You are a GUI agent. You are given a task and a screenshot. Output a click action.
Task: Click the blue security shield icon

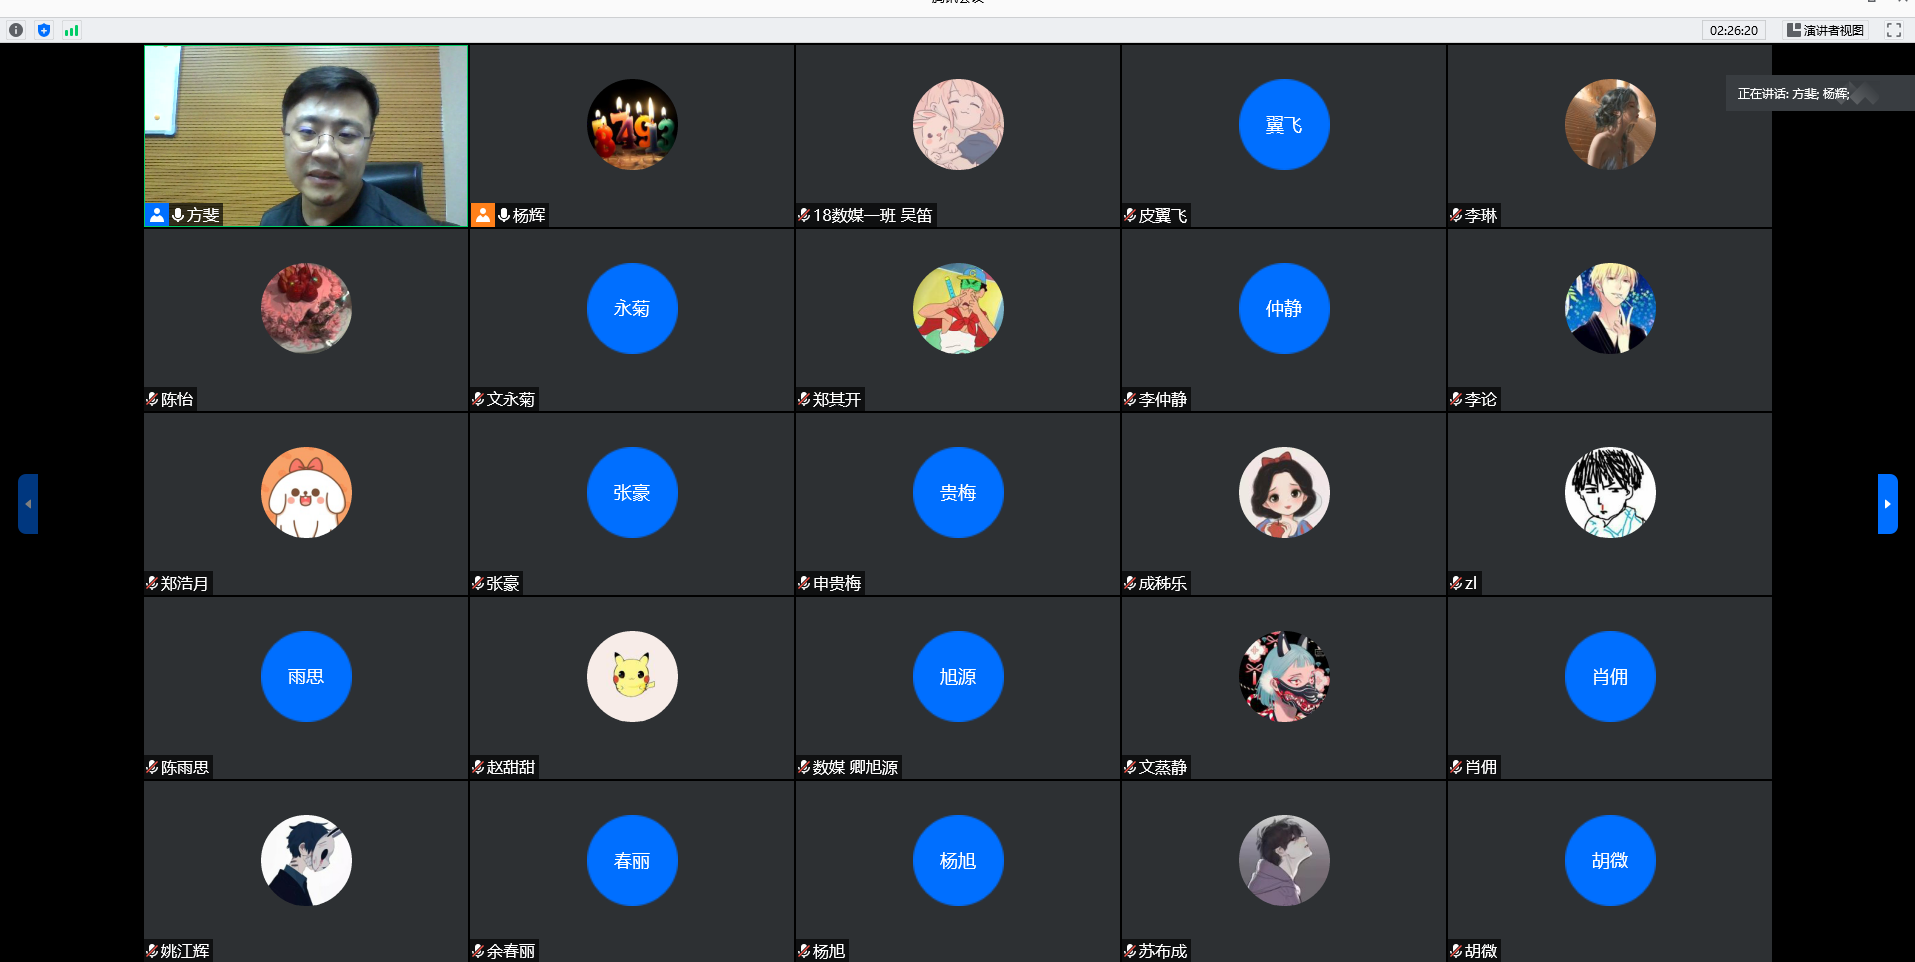pos(44,30)
